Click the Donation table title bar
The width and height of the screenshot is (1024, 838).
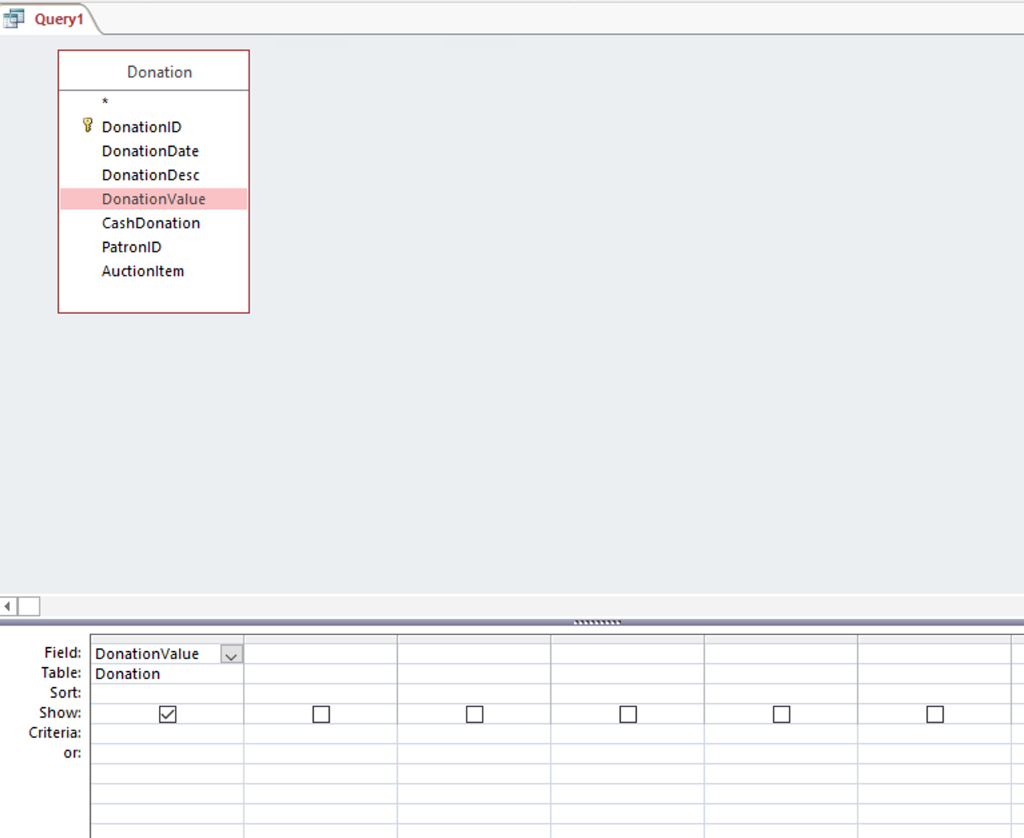point(153,71)
